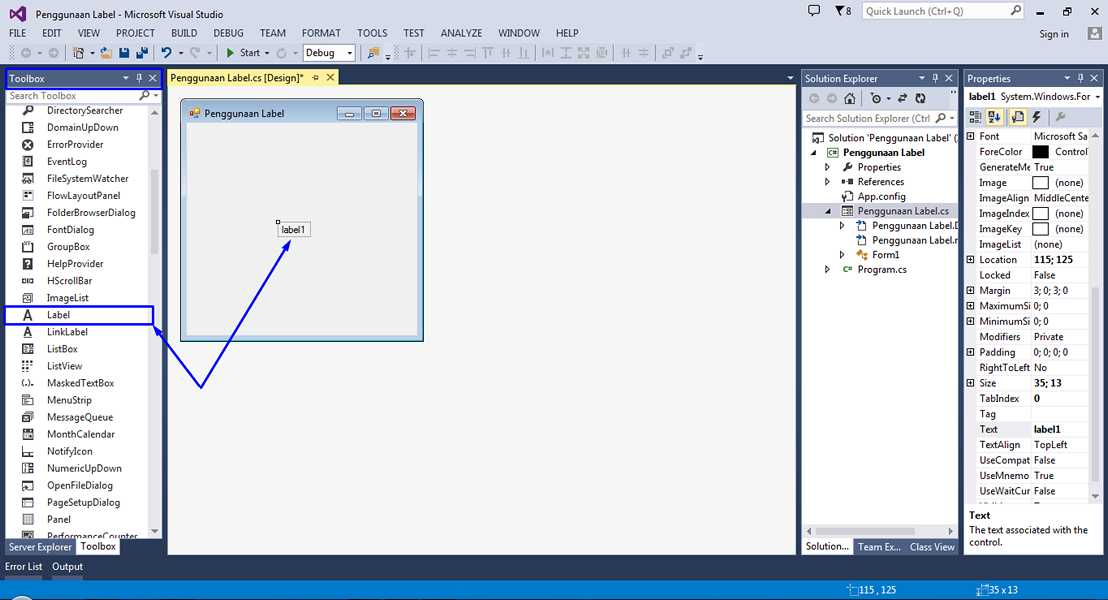
Task: Click the Refresh icon in Solution Explorer
Action: pyautogui.click(x=920, y=98)
